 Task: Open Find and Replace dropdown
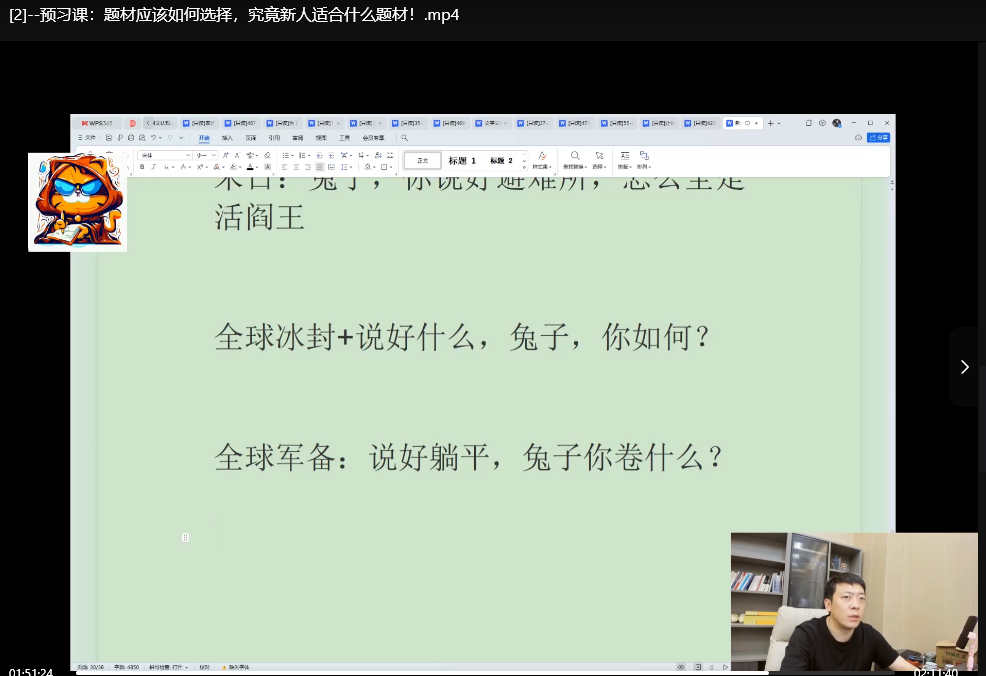pyautogui.click(x=575, y=160)
